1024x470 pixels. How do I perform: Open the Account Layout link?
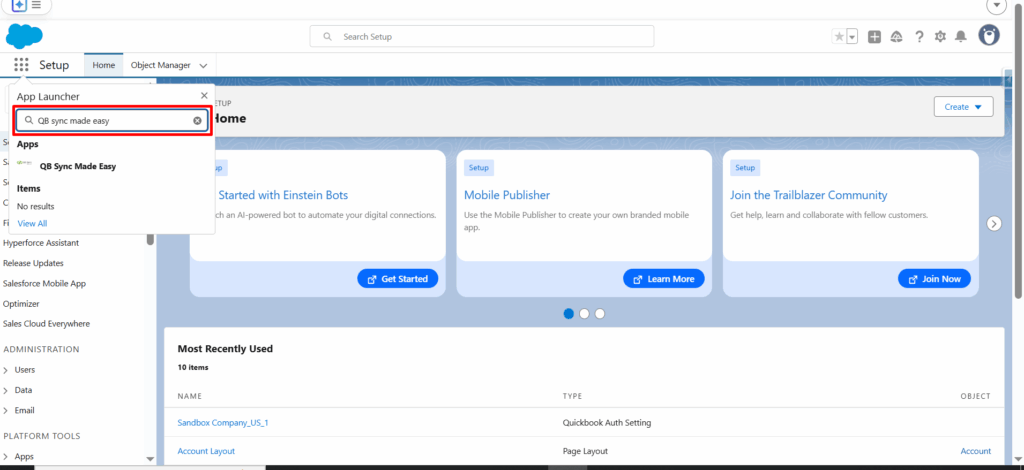pos(206,451)
